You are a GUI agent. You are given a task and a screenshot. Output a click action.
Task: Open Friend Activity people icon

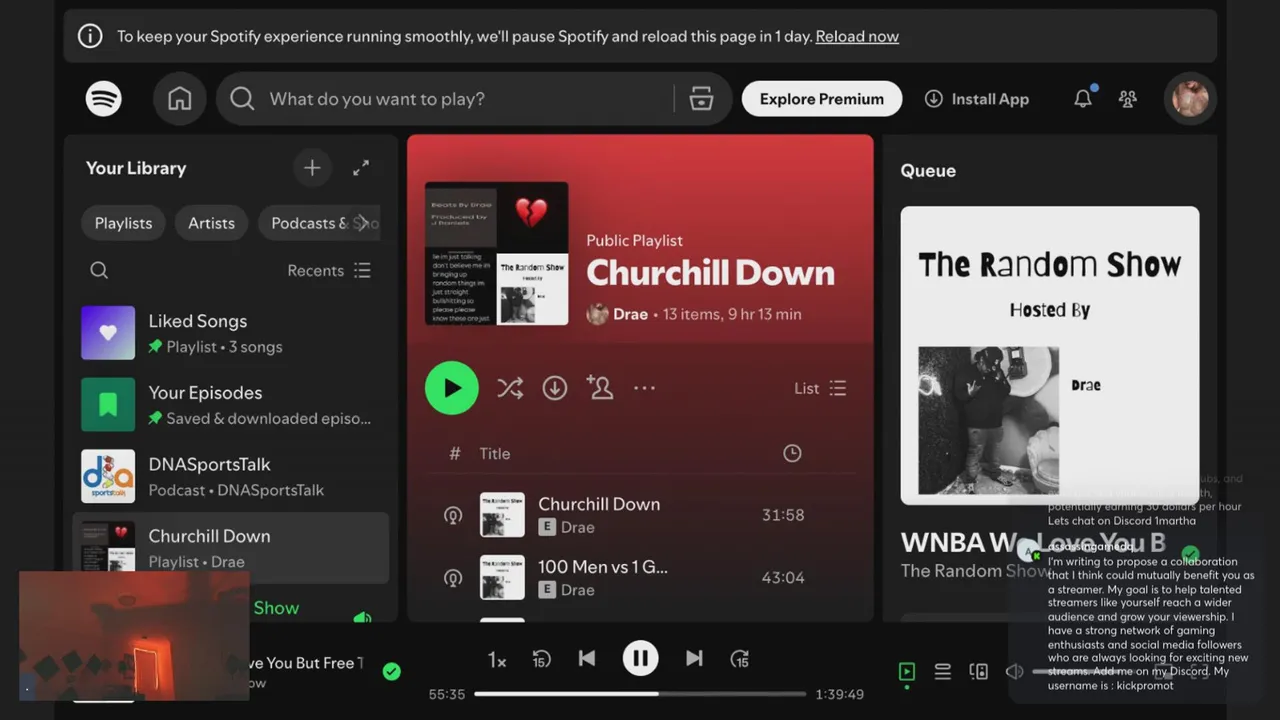click(1128, 98)
